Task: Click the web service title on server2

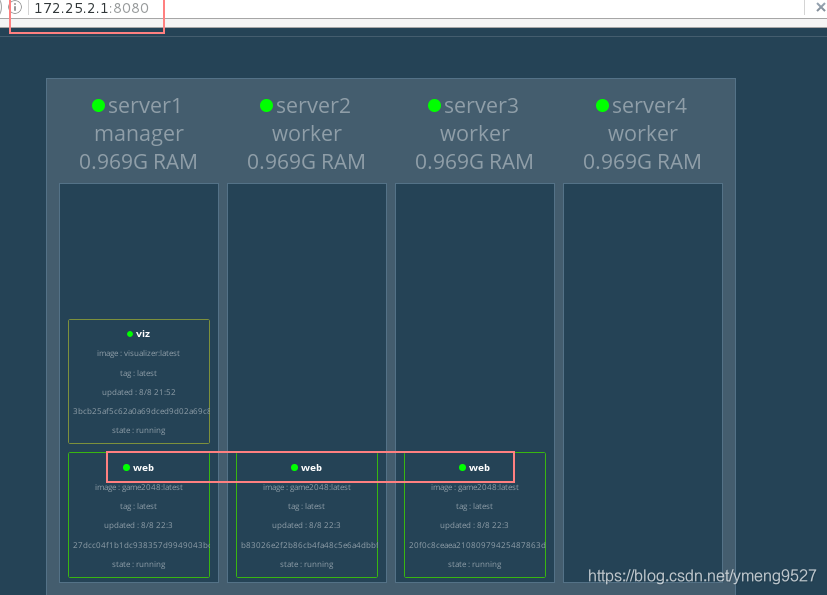Action: (311, 467)
